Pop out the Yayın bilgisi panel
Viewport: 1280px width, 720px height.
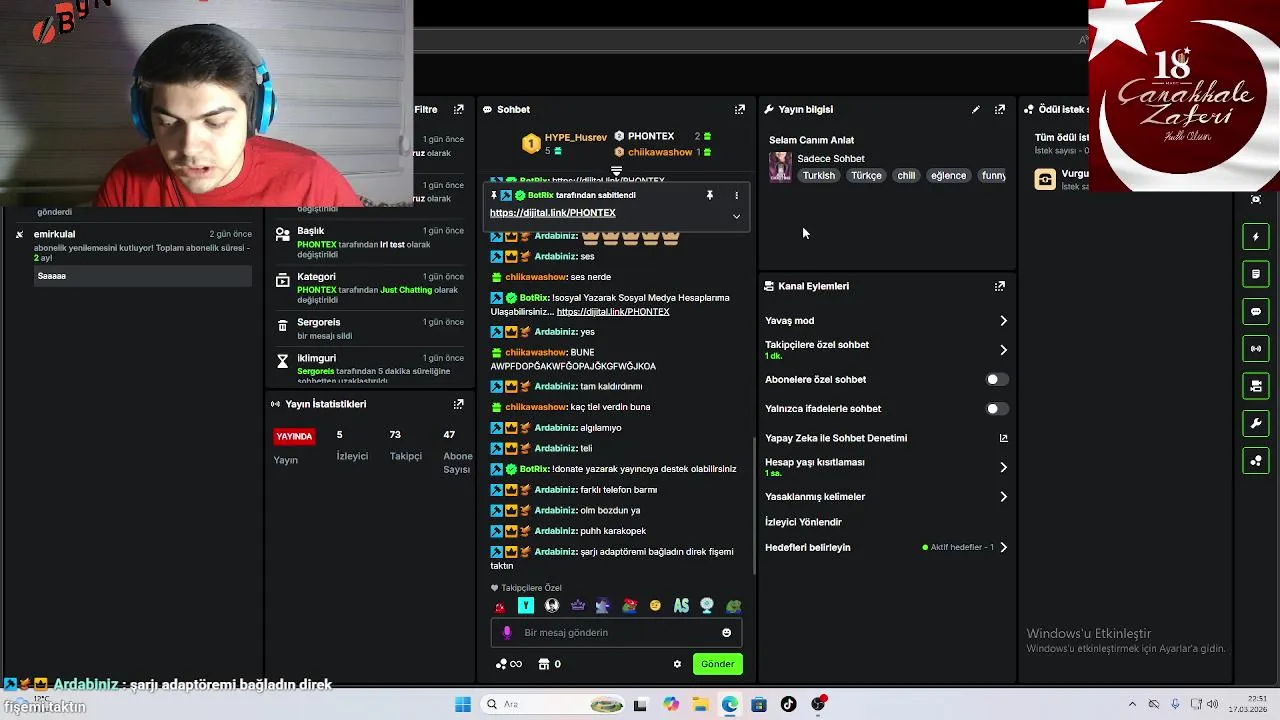(1000, 109)
